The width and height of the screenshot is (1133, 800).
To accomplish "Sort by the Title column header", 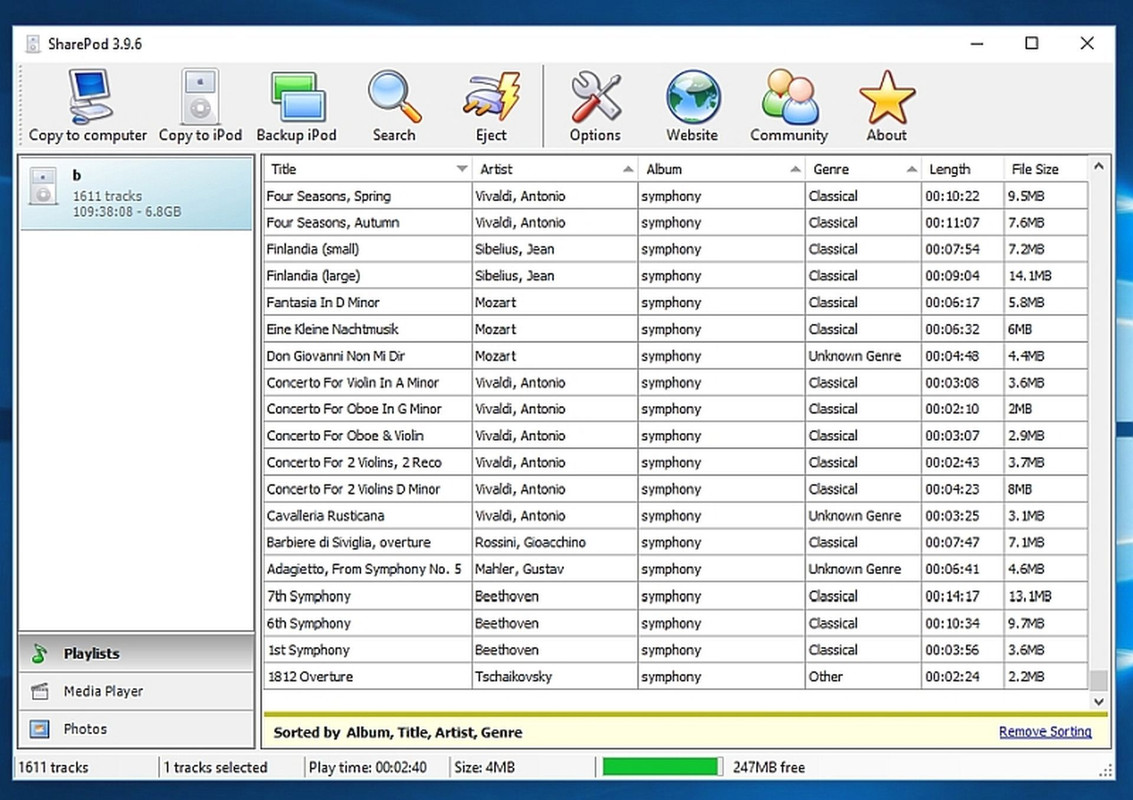I will (x=368, y=169).
